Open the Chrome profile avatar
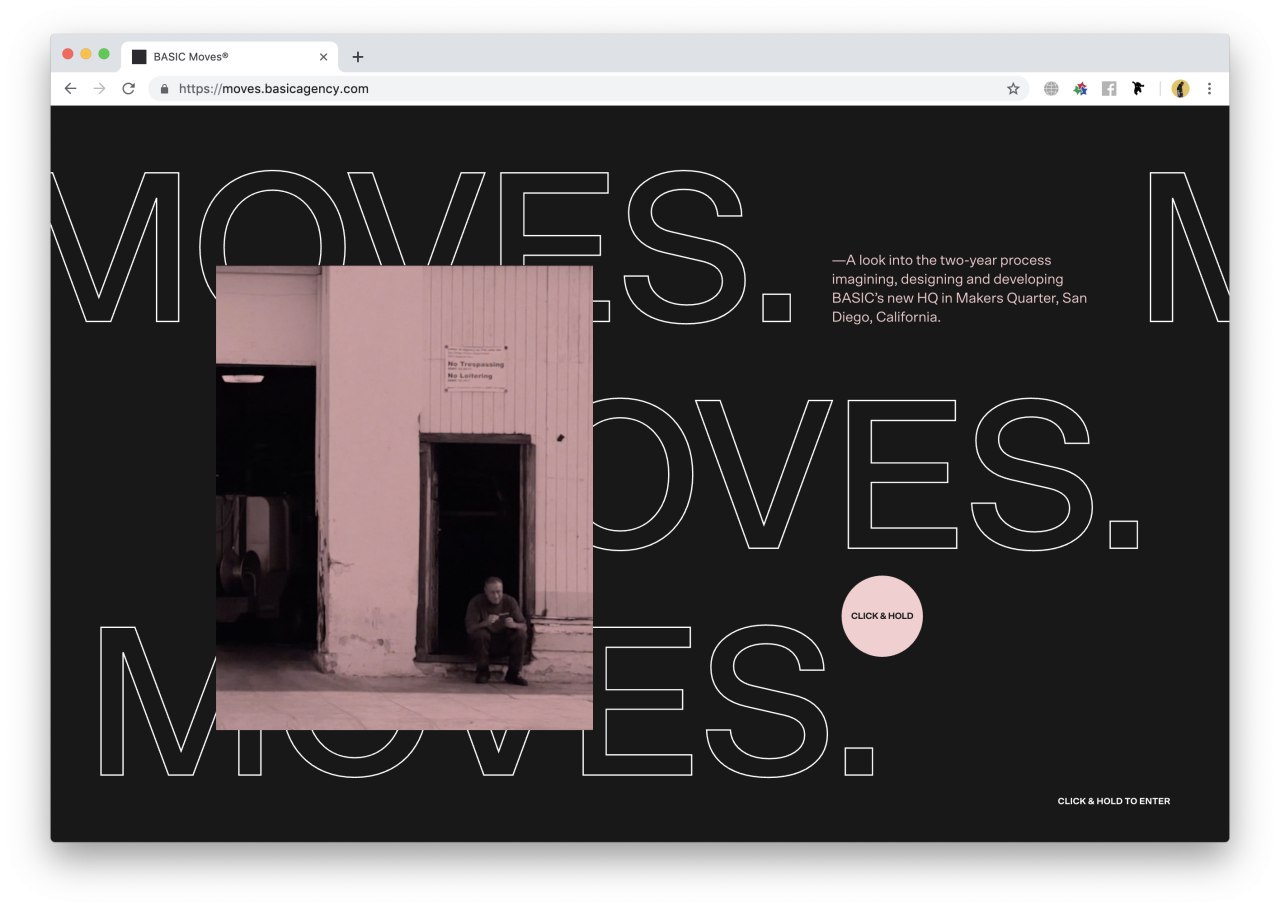The height and width of the screenshot is (909, 1280). 1181,89
